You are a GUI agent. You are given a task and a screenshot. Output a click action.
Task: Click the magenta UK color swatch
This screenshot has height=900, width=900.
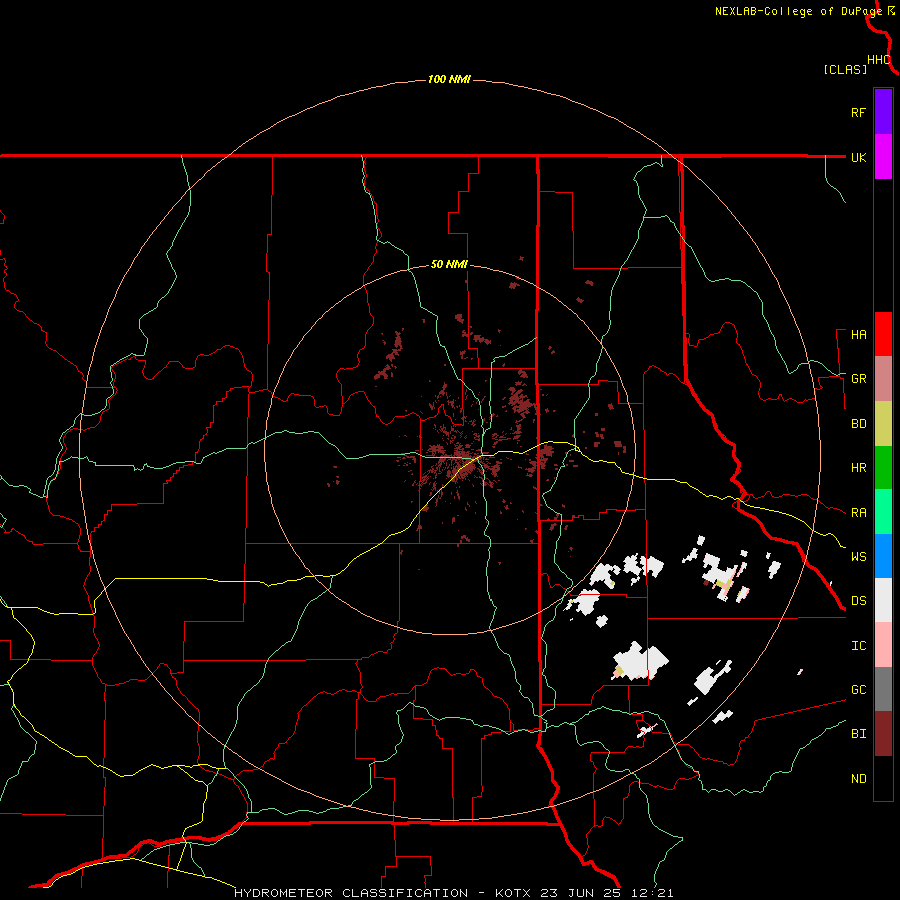[883, 157]
